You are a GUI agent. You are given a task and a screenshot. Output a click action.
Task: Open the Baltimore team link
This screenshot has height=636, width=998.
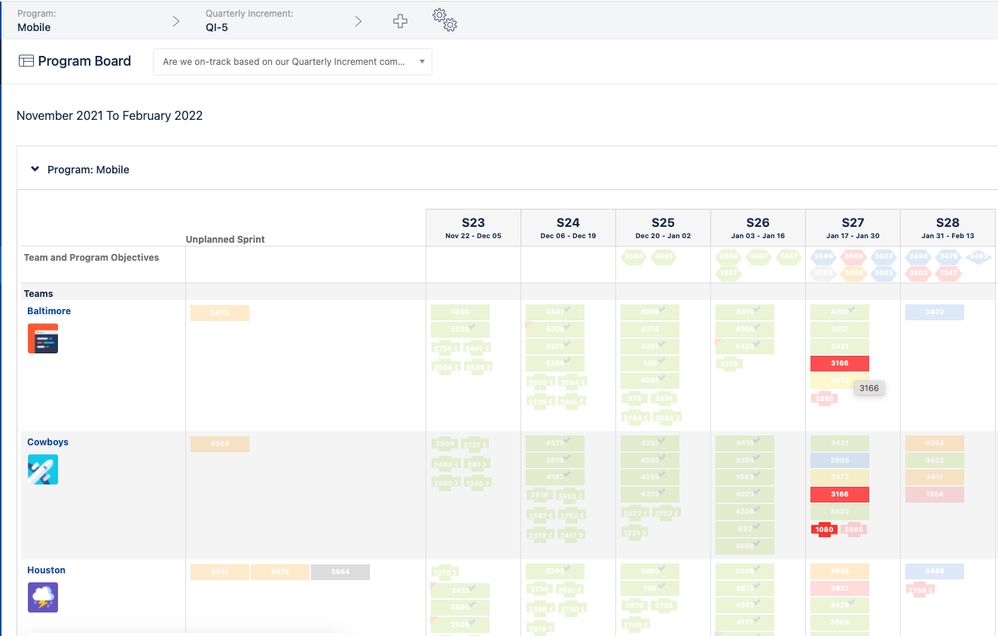[x=48, y=310]
